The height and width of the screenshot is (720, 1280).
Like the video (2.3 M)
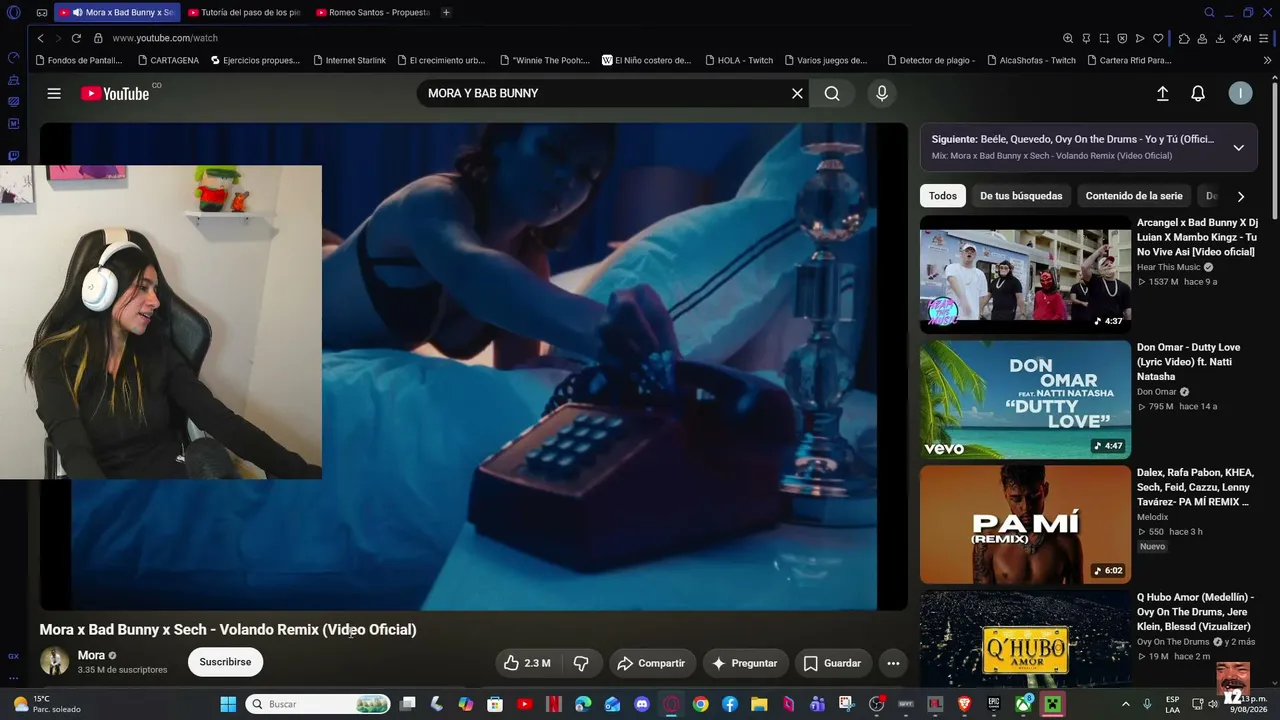[528, 663]
